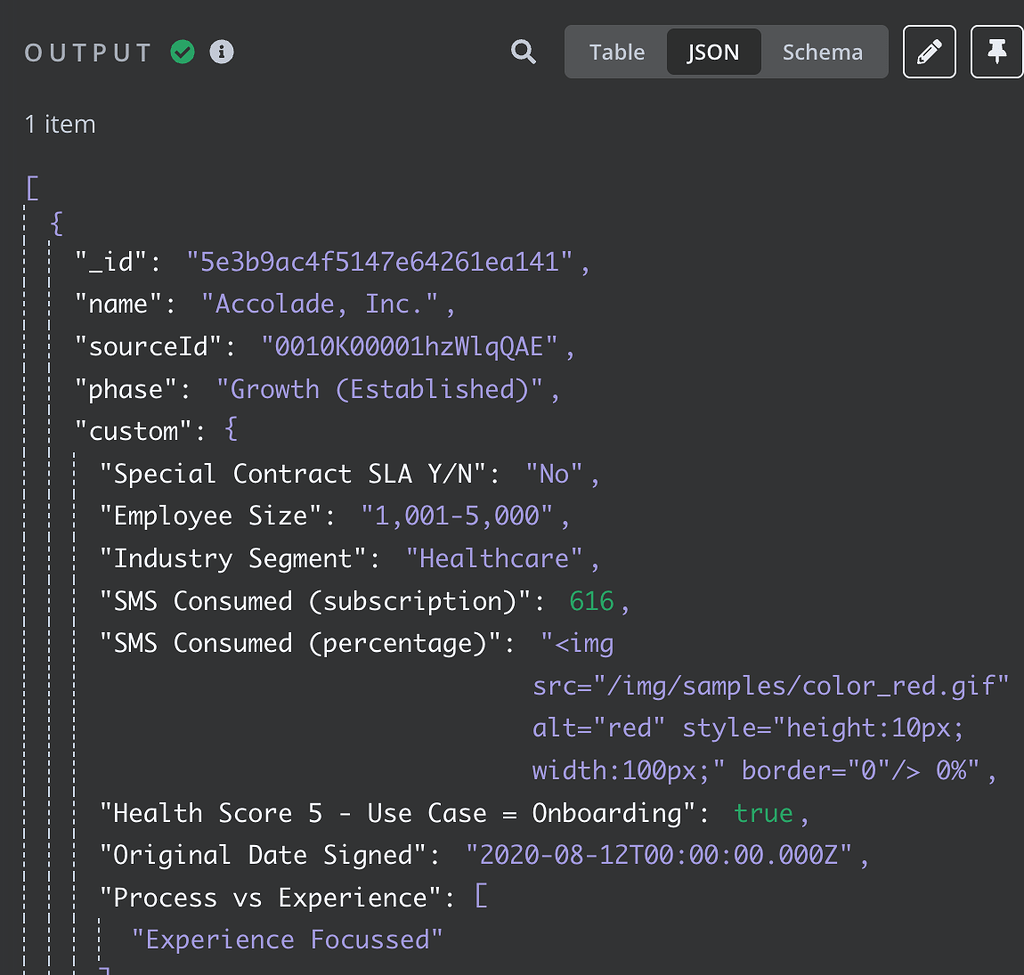
Task: Click the pin data icon
Action: [997, 51]
